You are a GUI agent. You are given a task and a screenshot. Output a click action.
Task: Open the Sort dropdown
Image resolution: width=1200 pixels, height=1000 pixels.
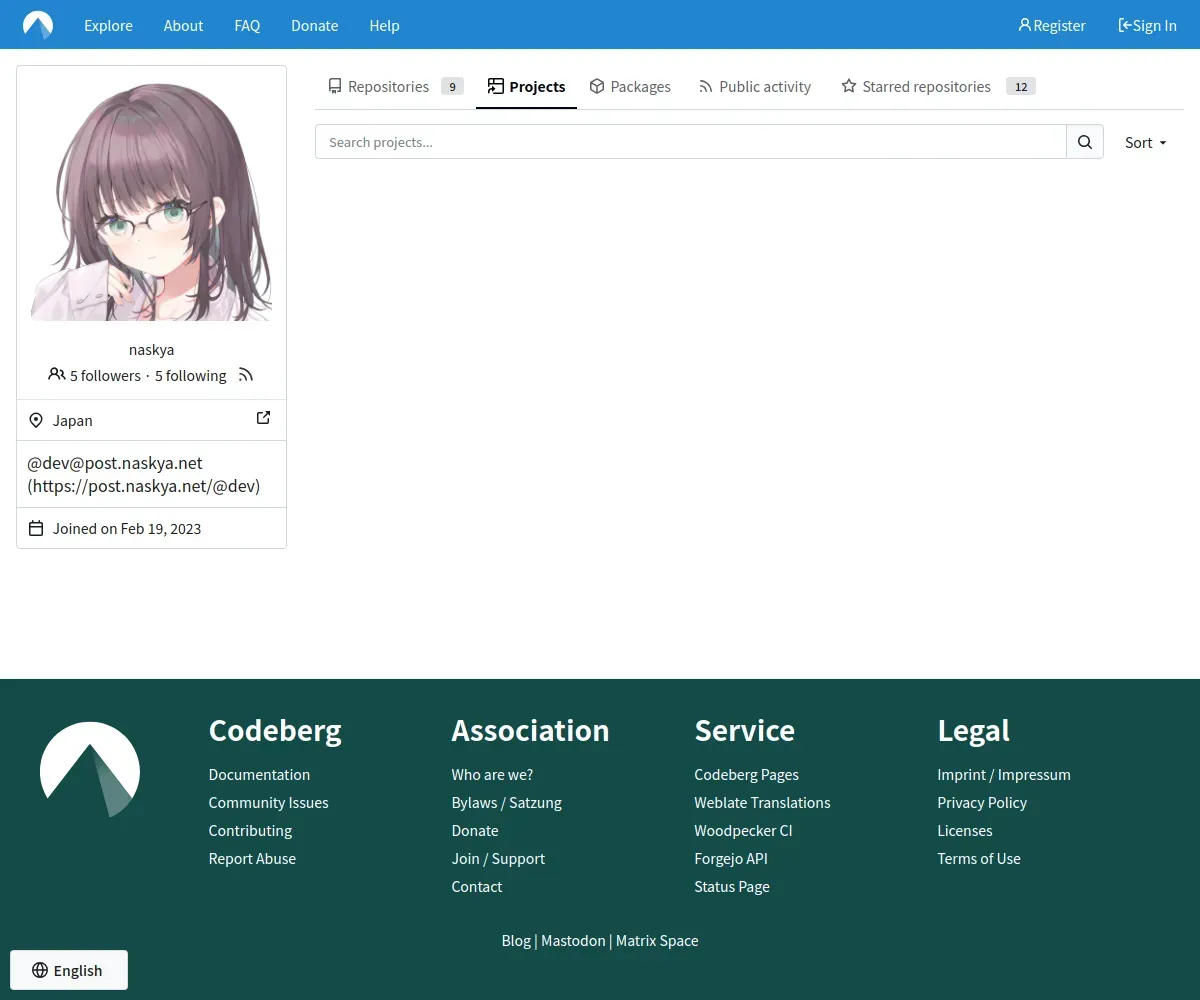coord(1146,142)
